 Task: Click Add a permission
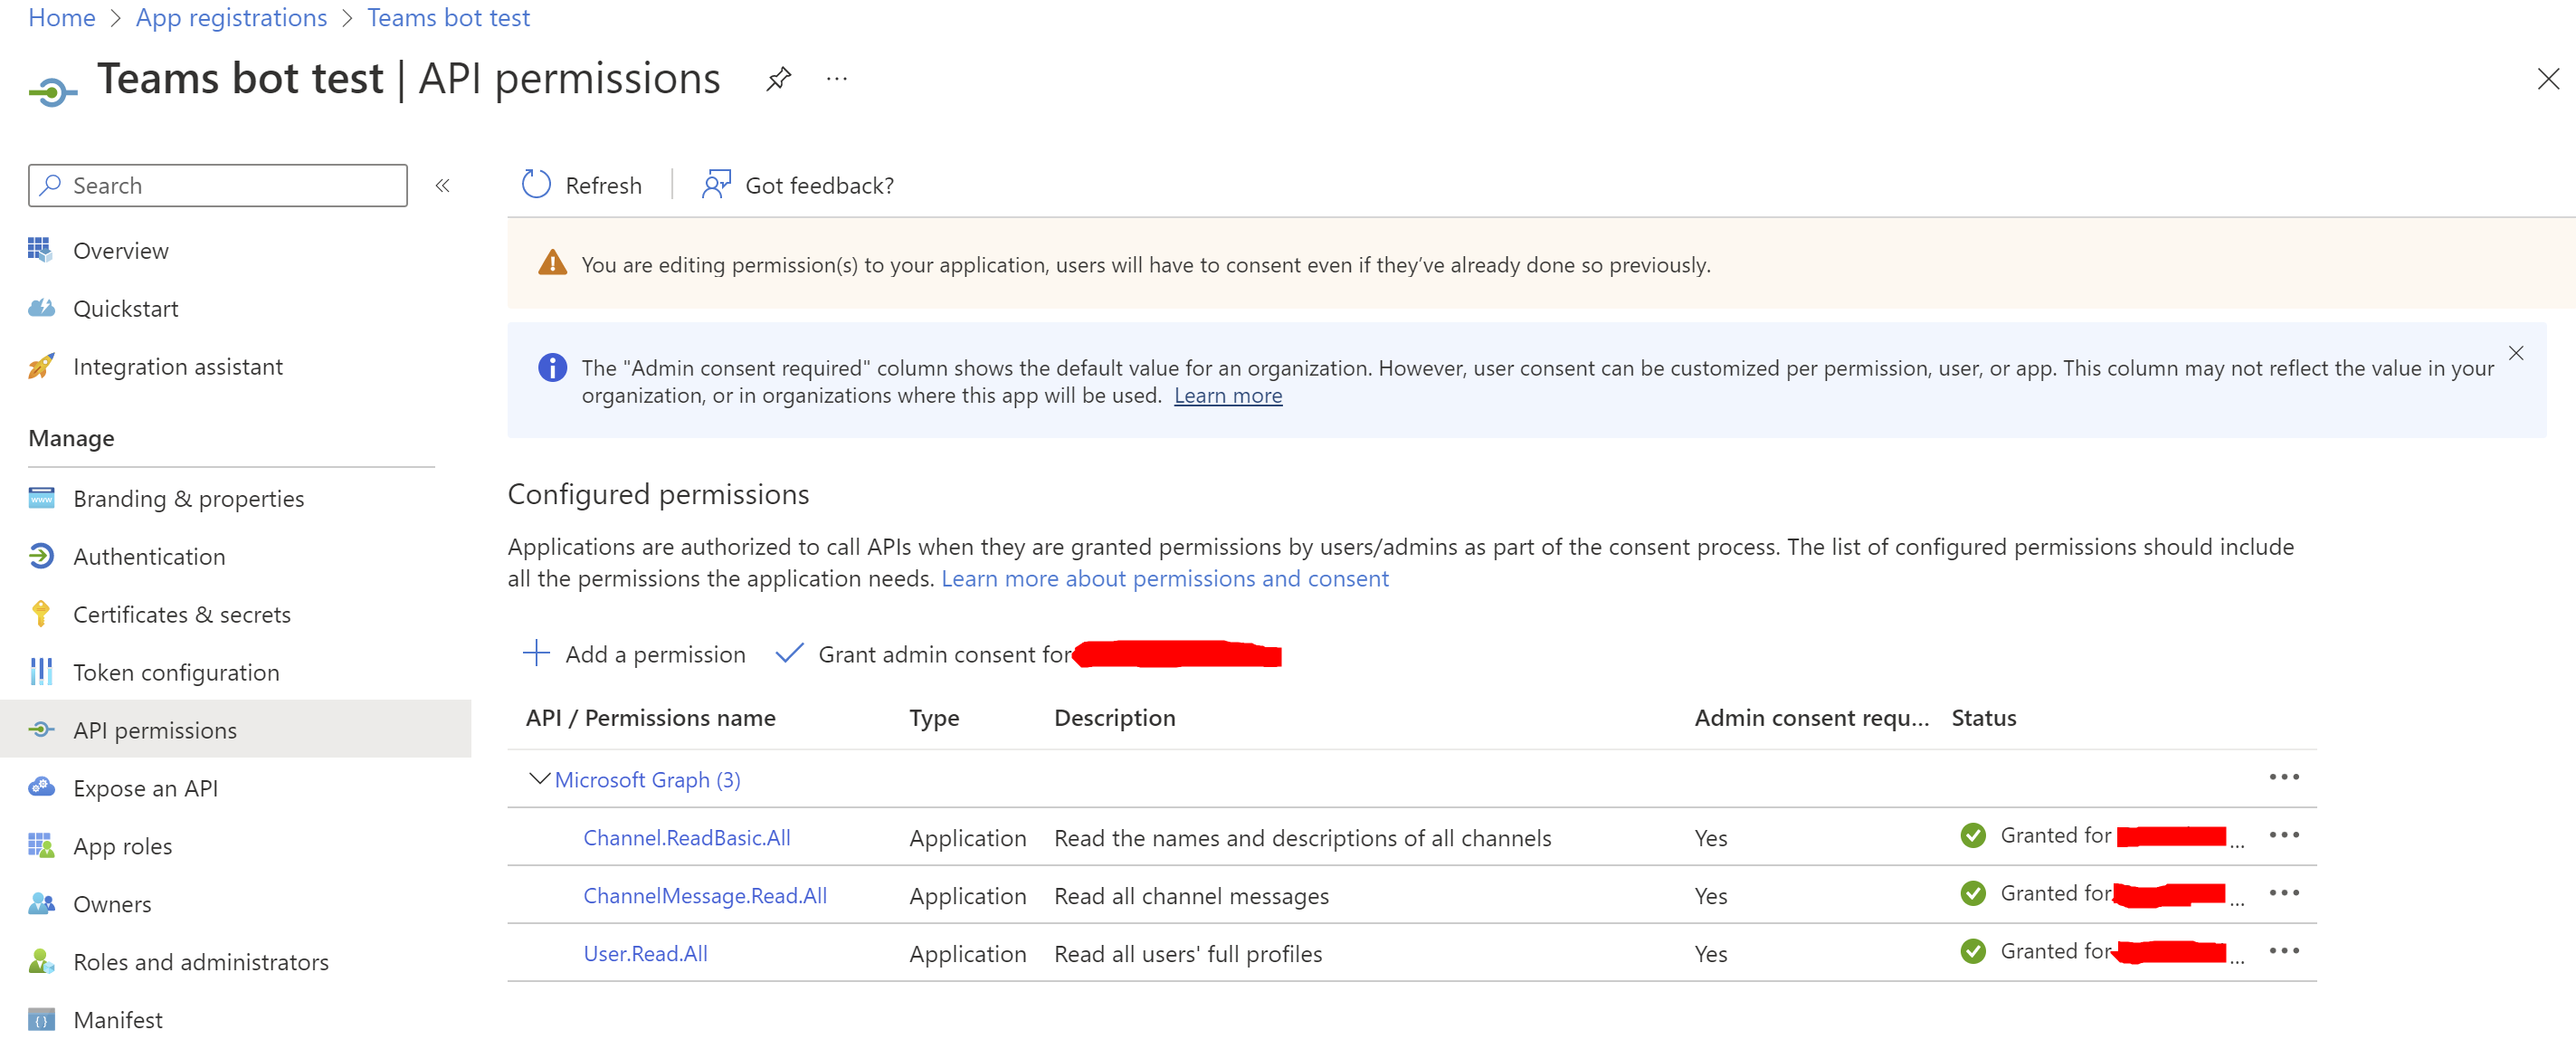pos(634,654)
